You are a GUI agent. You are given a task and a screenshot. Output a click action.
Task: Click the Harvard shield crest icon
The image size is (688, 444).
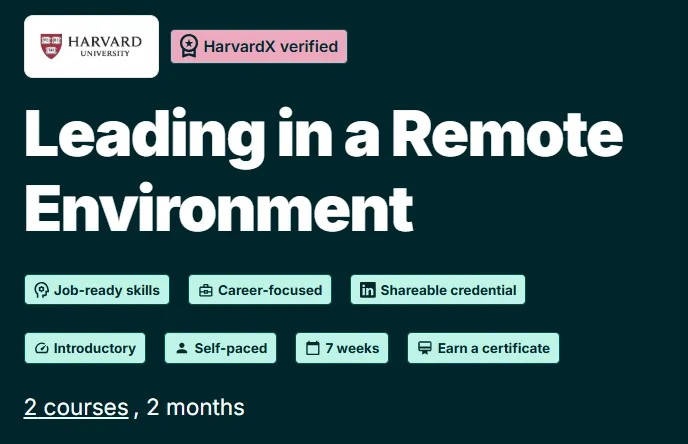click(x=51, y=46)
